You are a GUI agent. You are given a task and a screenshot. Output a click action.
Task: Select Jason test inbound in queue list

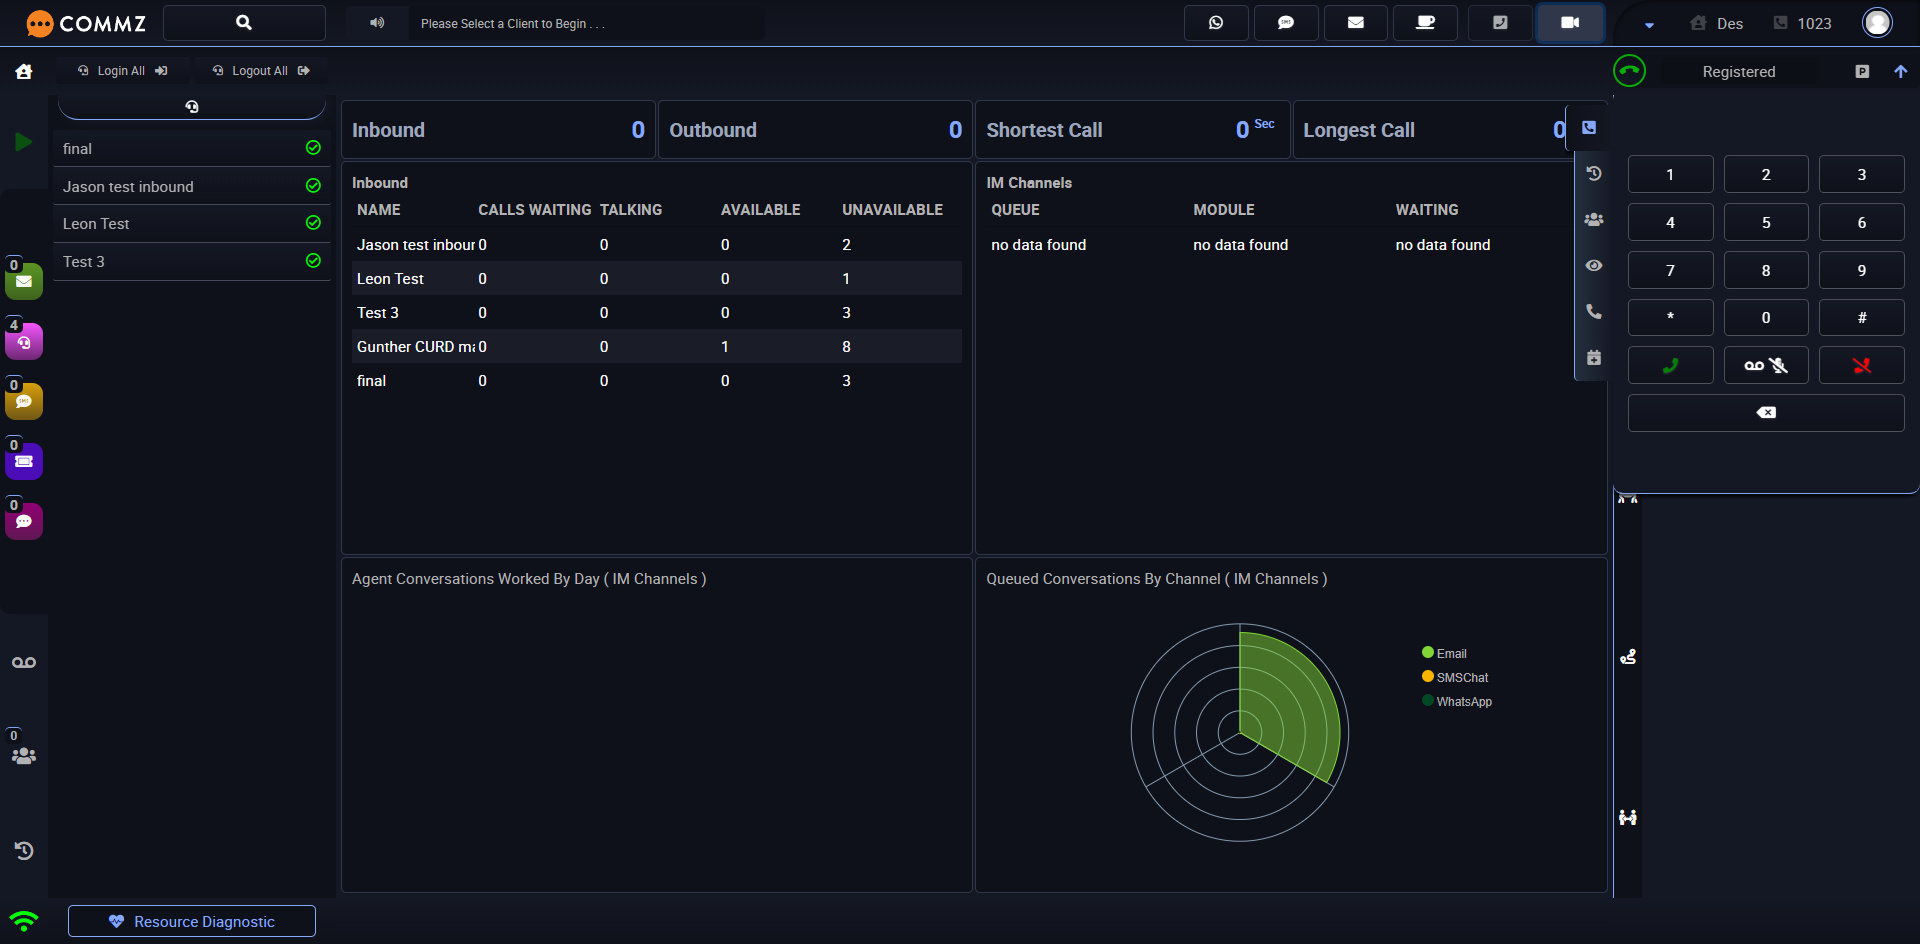pos(192,186)
